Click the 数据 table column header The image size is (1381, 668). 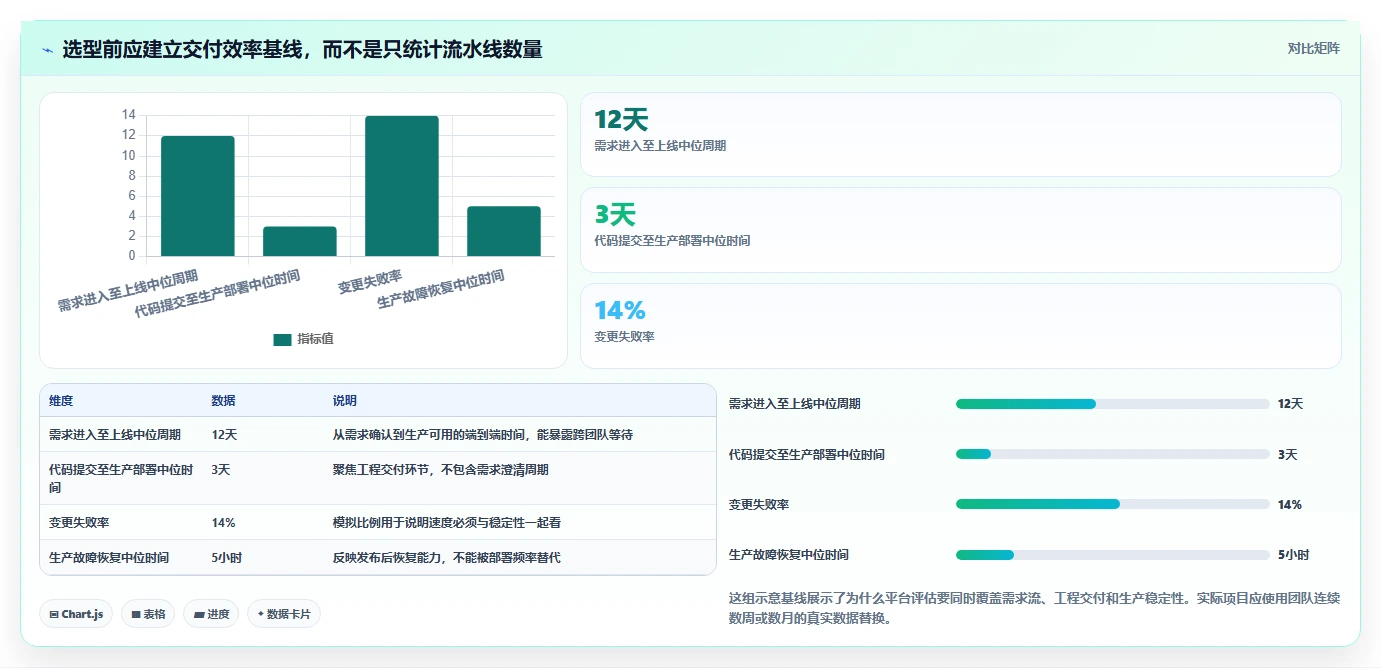click(x=224, y=401)
